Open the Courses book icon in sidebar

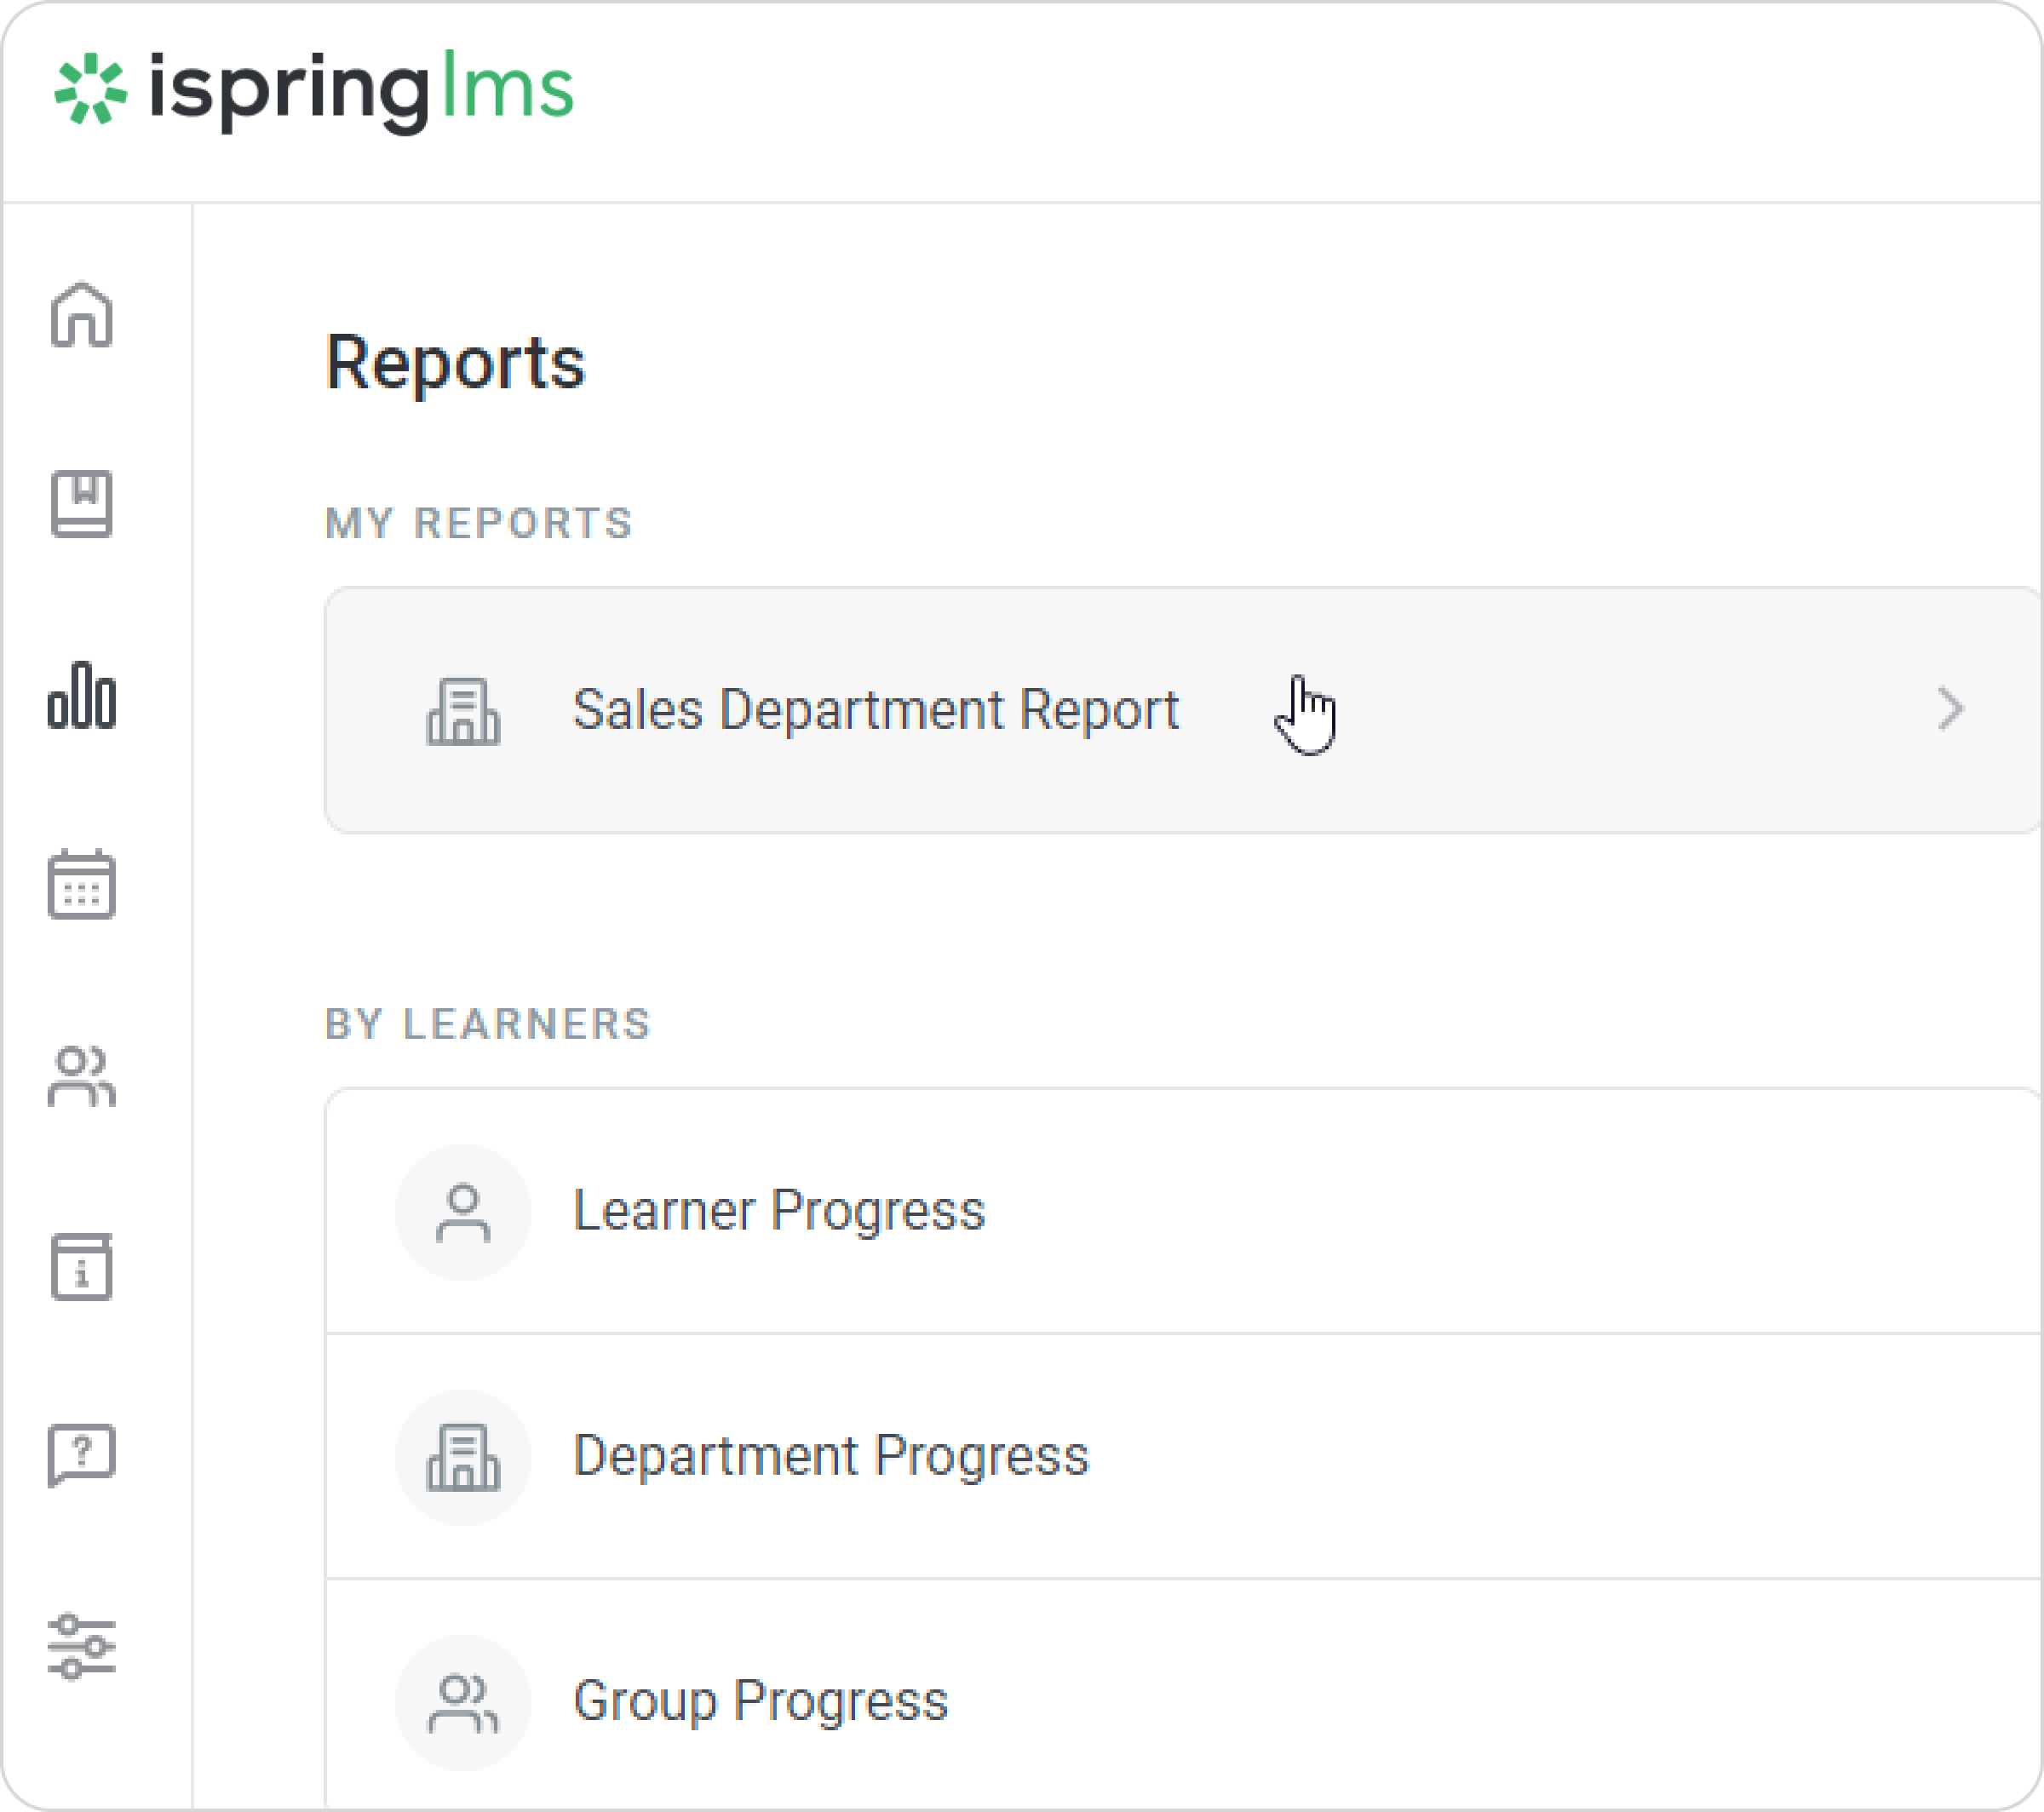coord(82,504)
